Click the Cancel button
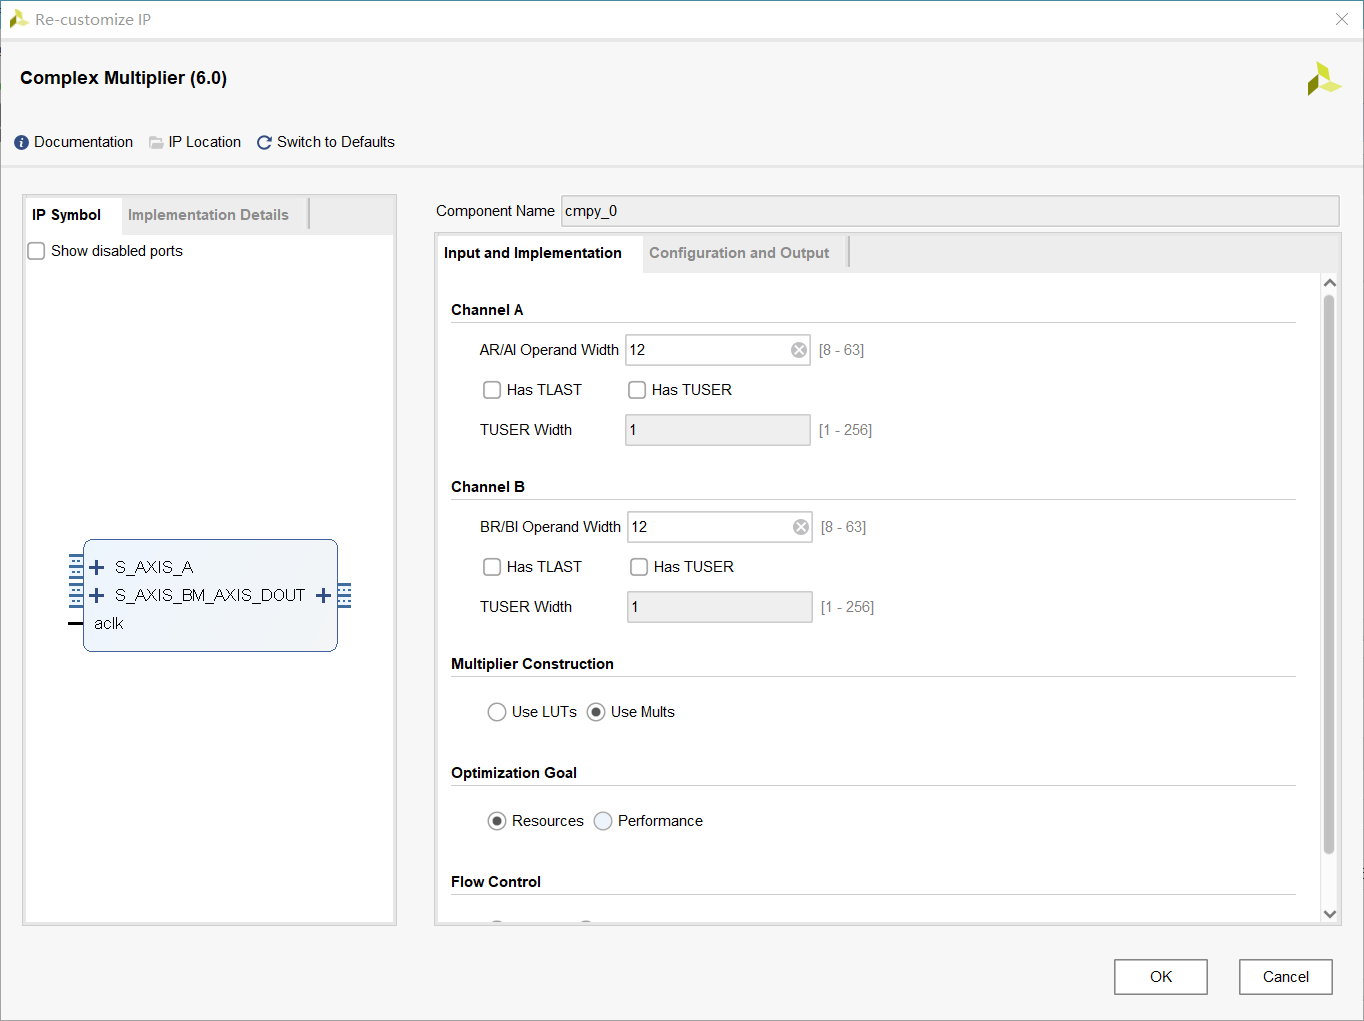The width and height of the screenshot is (1364, 1021). 1286,977
